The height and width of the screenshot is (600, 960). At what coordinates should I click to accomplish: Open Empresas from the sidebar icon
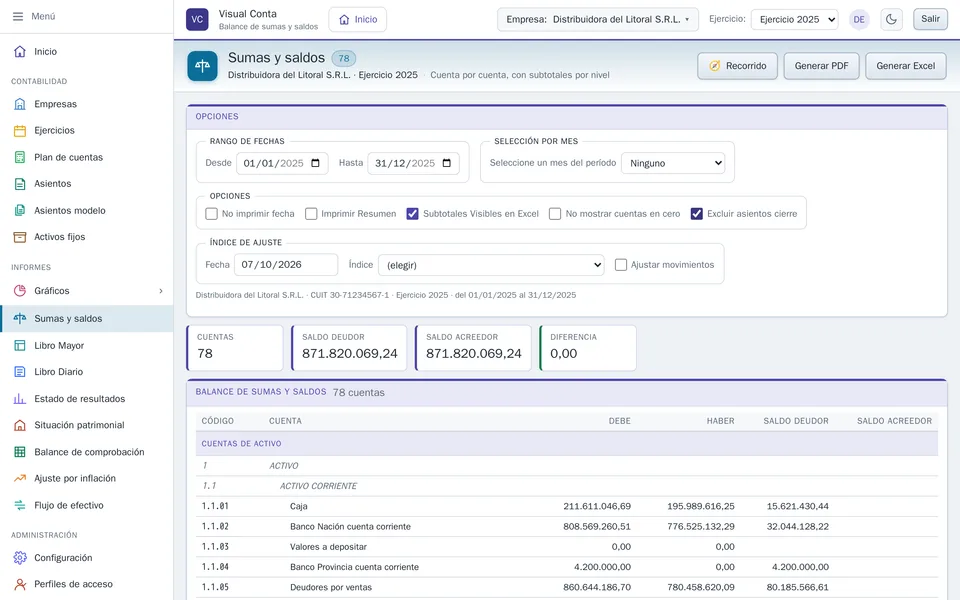(20, 104)
